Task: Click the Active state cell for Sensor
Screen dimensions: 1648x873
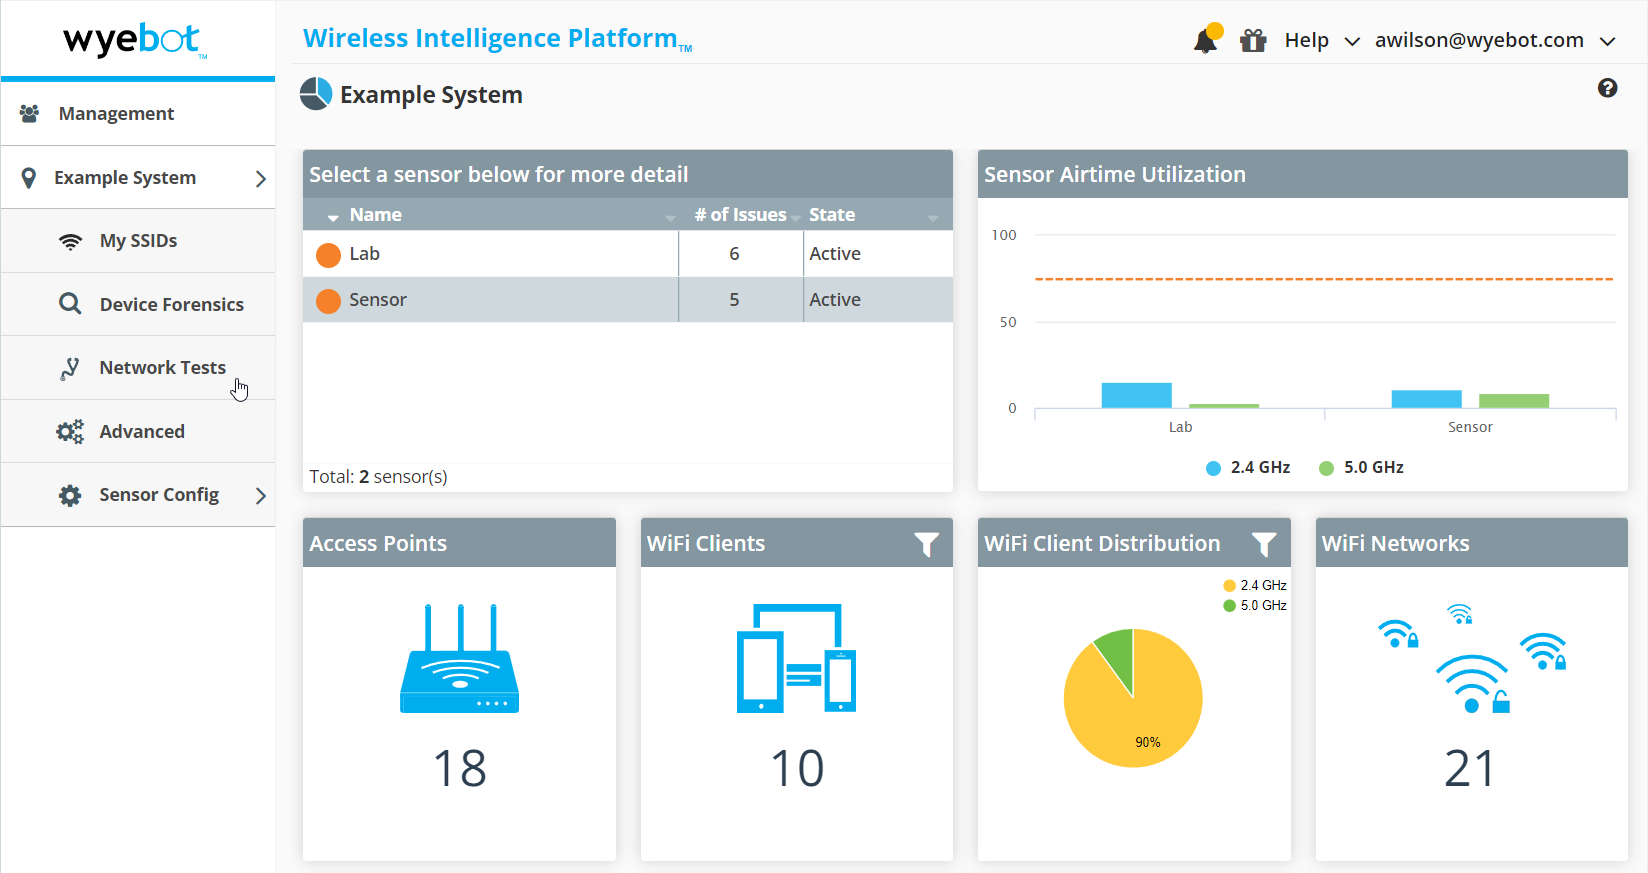Action: pyautogui.click(x=878, y=300)
